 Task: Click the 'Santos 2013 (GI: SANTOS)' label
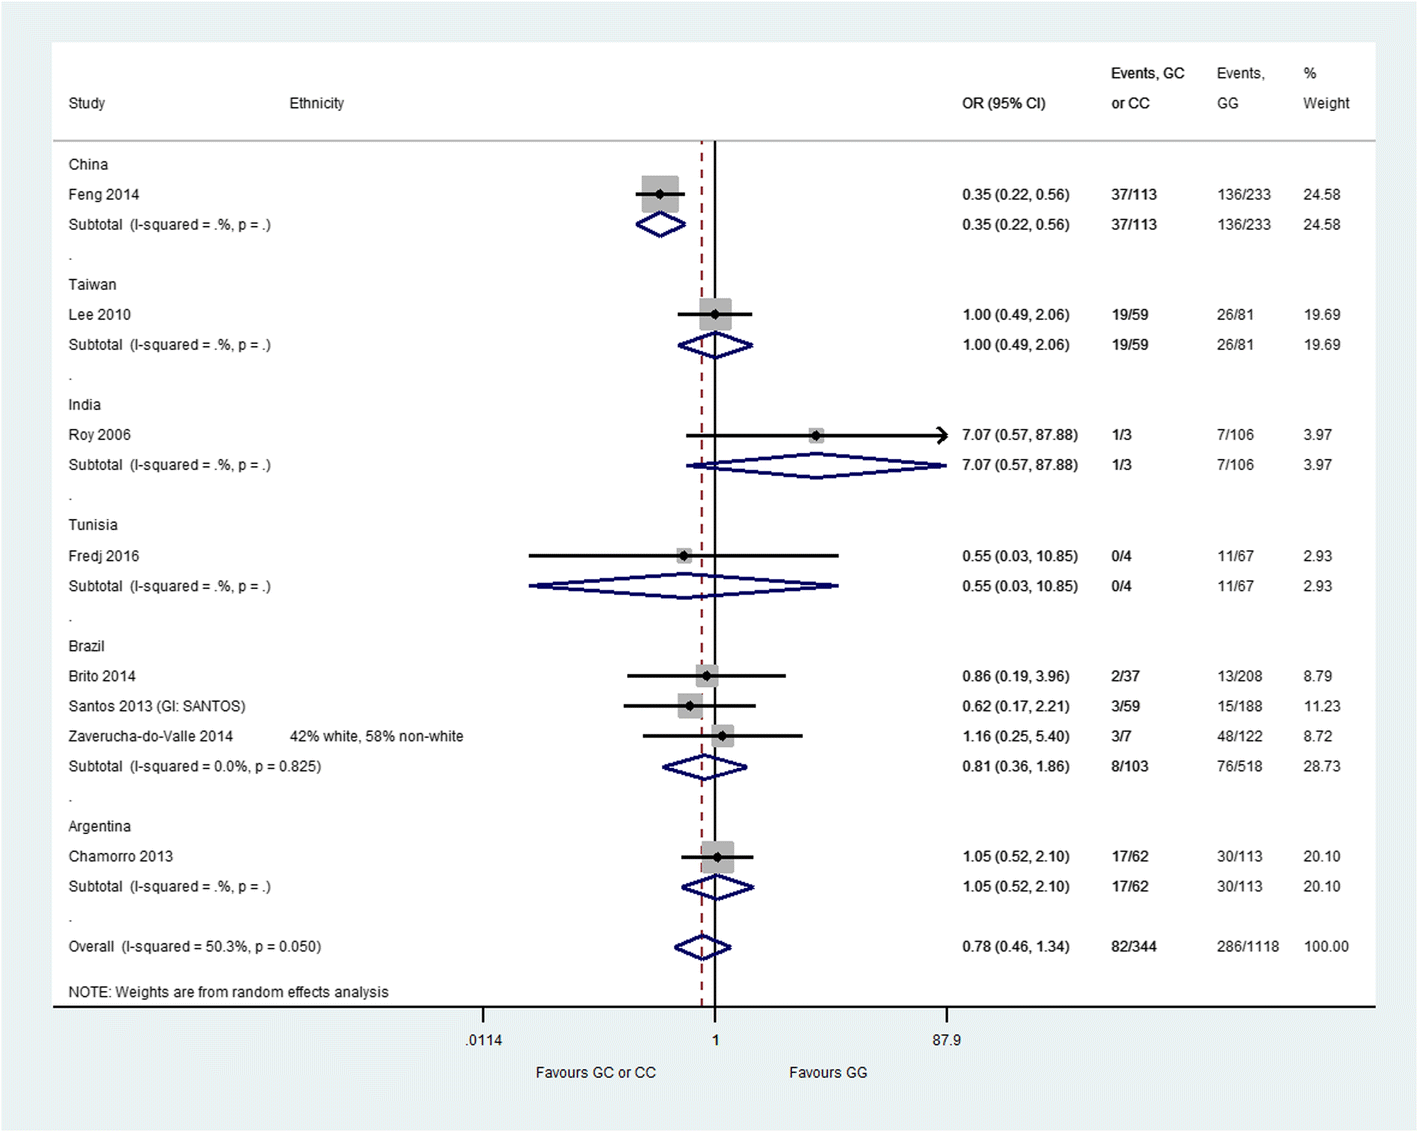(x=157, y=706)
